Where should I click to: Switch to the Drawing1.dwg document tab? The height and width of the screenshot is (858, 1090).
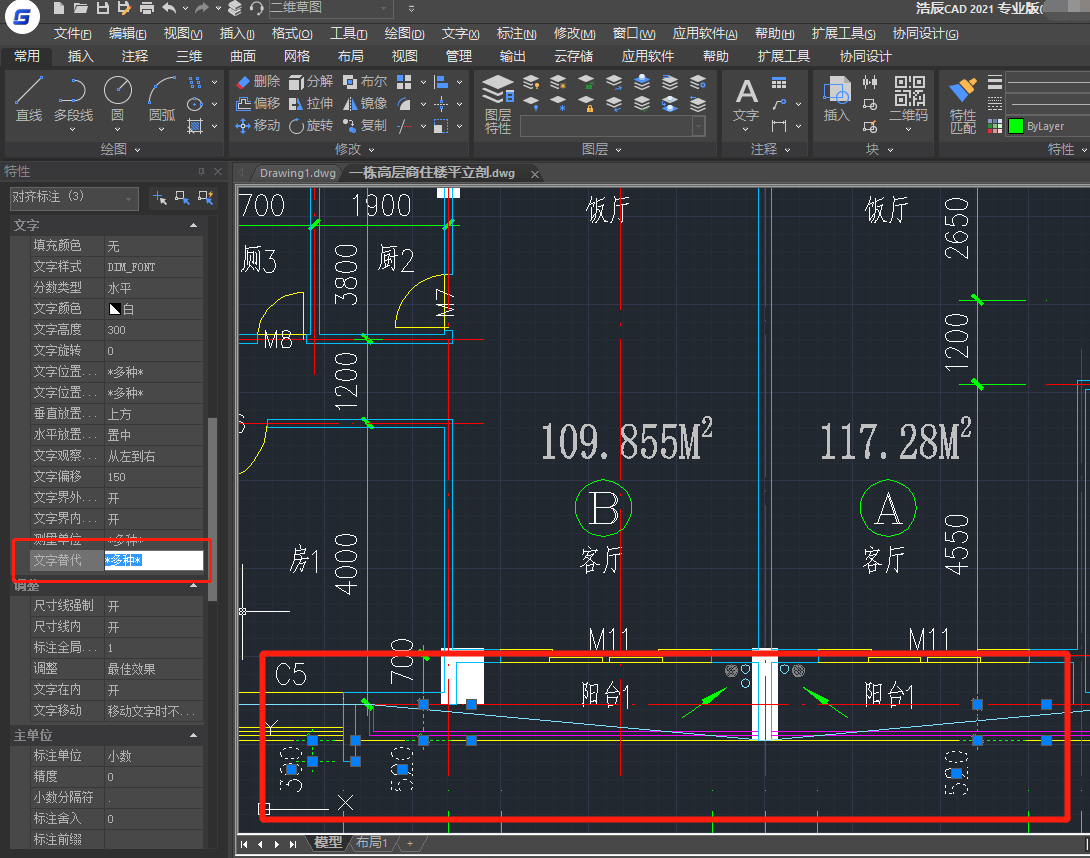coord(297,173)
